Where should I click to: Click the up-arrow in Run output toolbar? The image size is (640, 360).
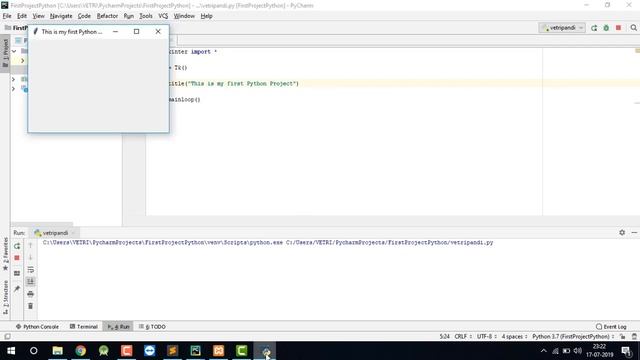coord(30,246)
